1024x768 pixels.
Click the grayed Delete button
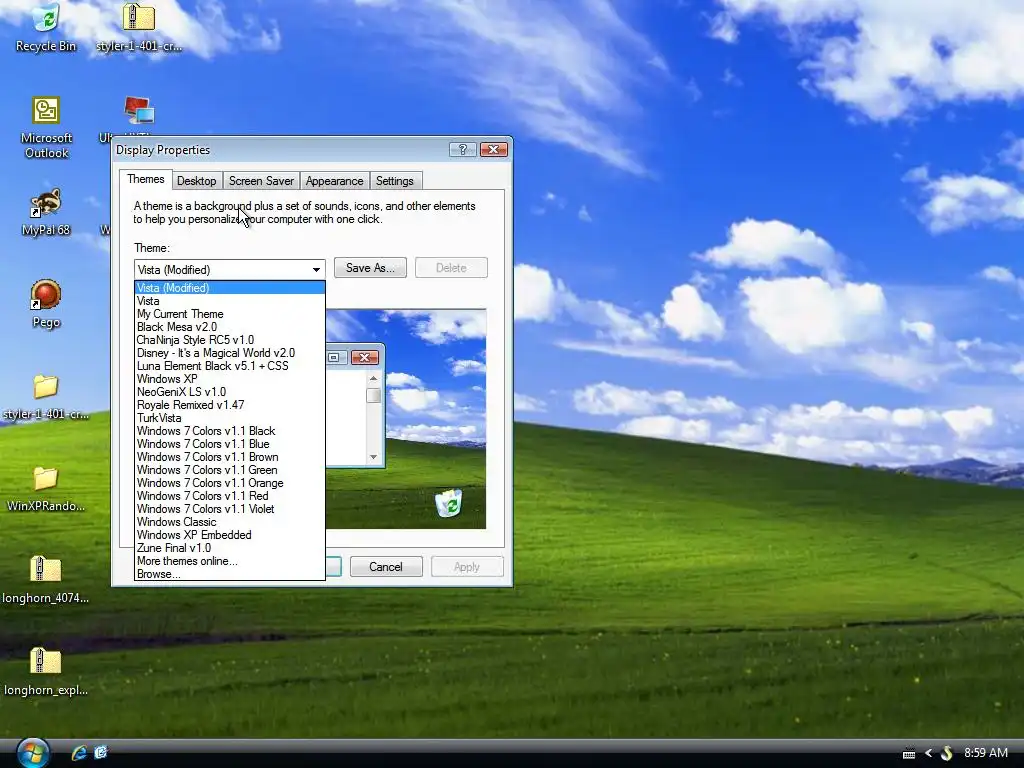[x=451, y=268]
